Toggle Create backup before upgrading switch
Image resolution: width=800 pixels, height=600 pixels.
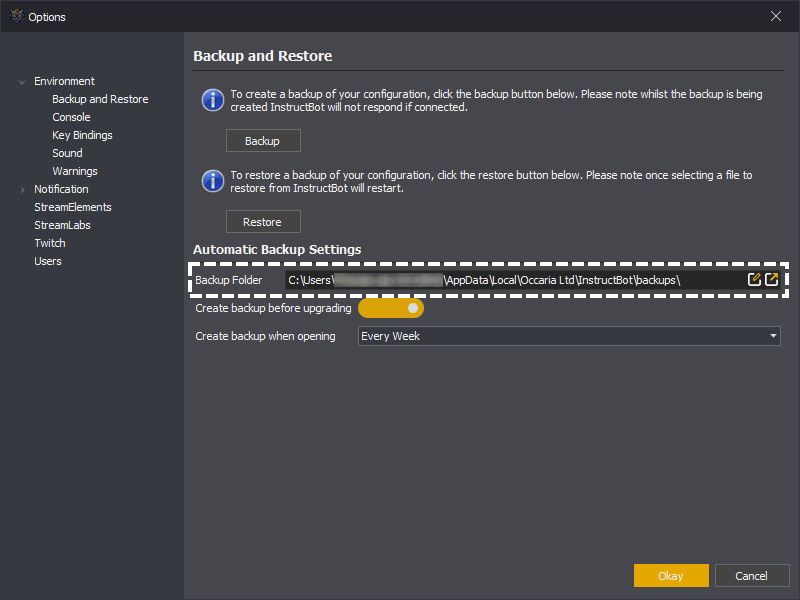(391, 308)
